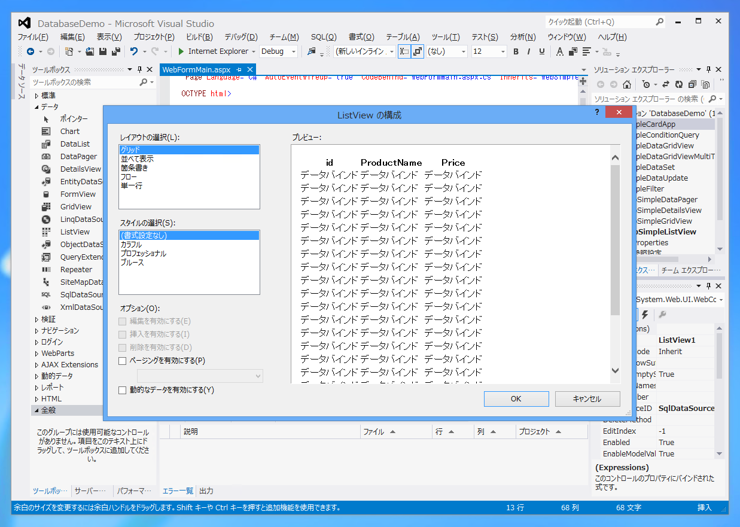Click the navigate backward toolbar icon

pos(31,51)
